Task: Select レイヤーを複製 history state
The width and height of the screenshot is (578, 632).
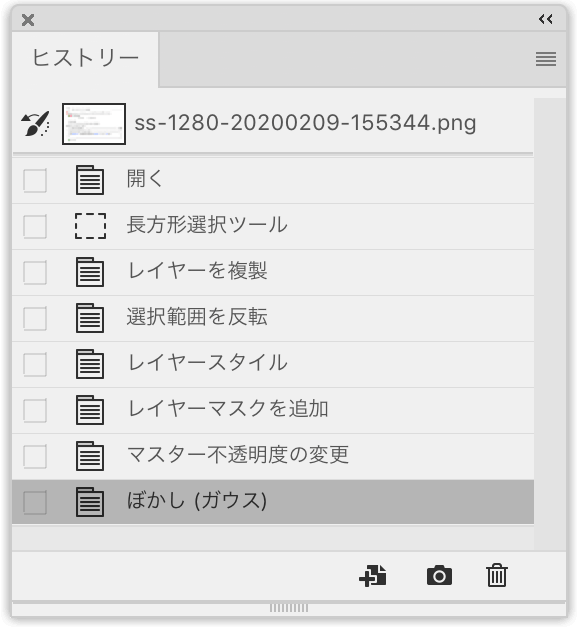Action: tap(273, 272)
